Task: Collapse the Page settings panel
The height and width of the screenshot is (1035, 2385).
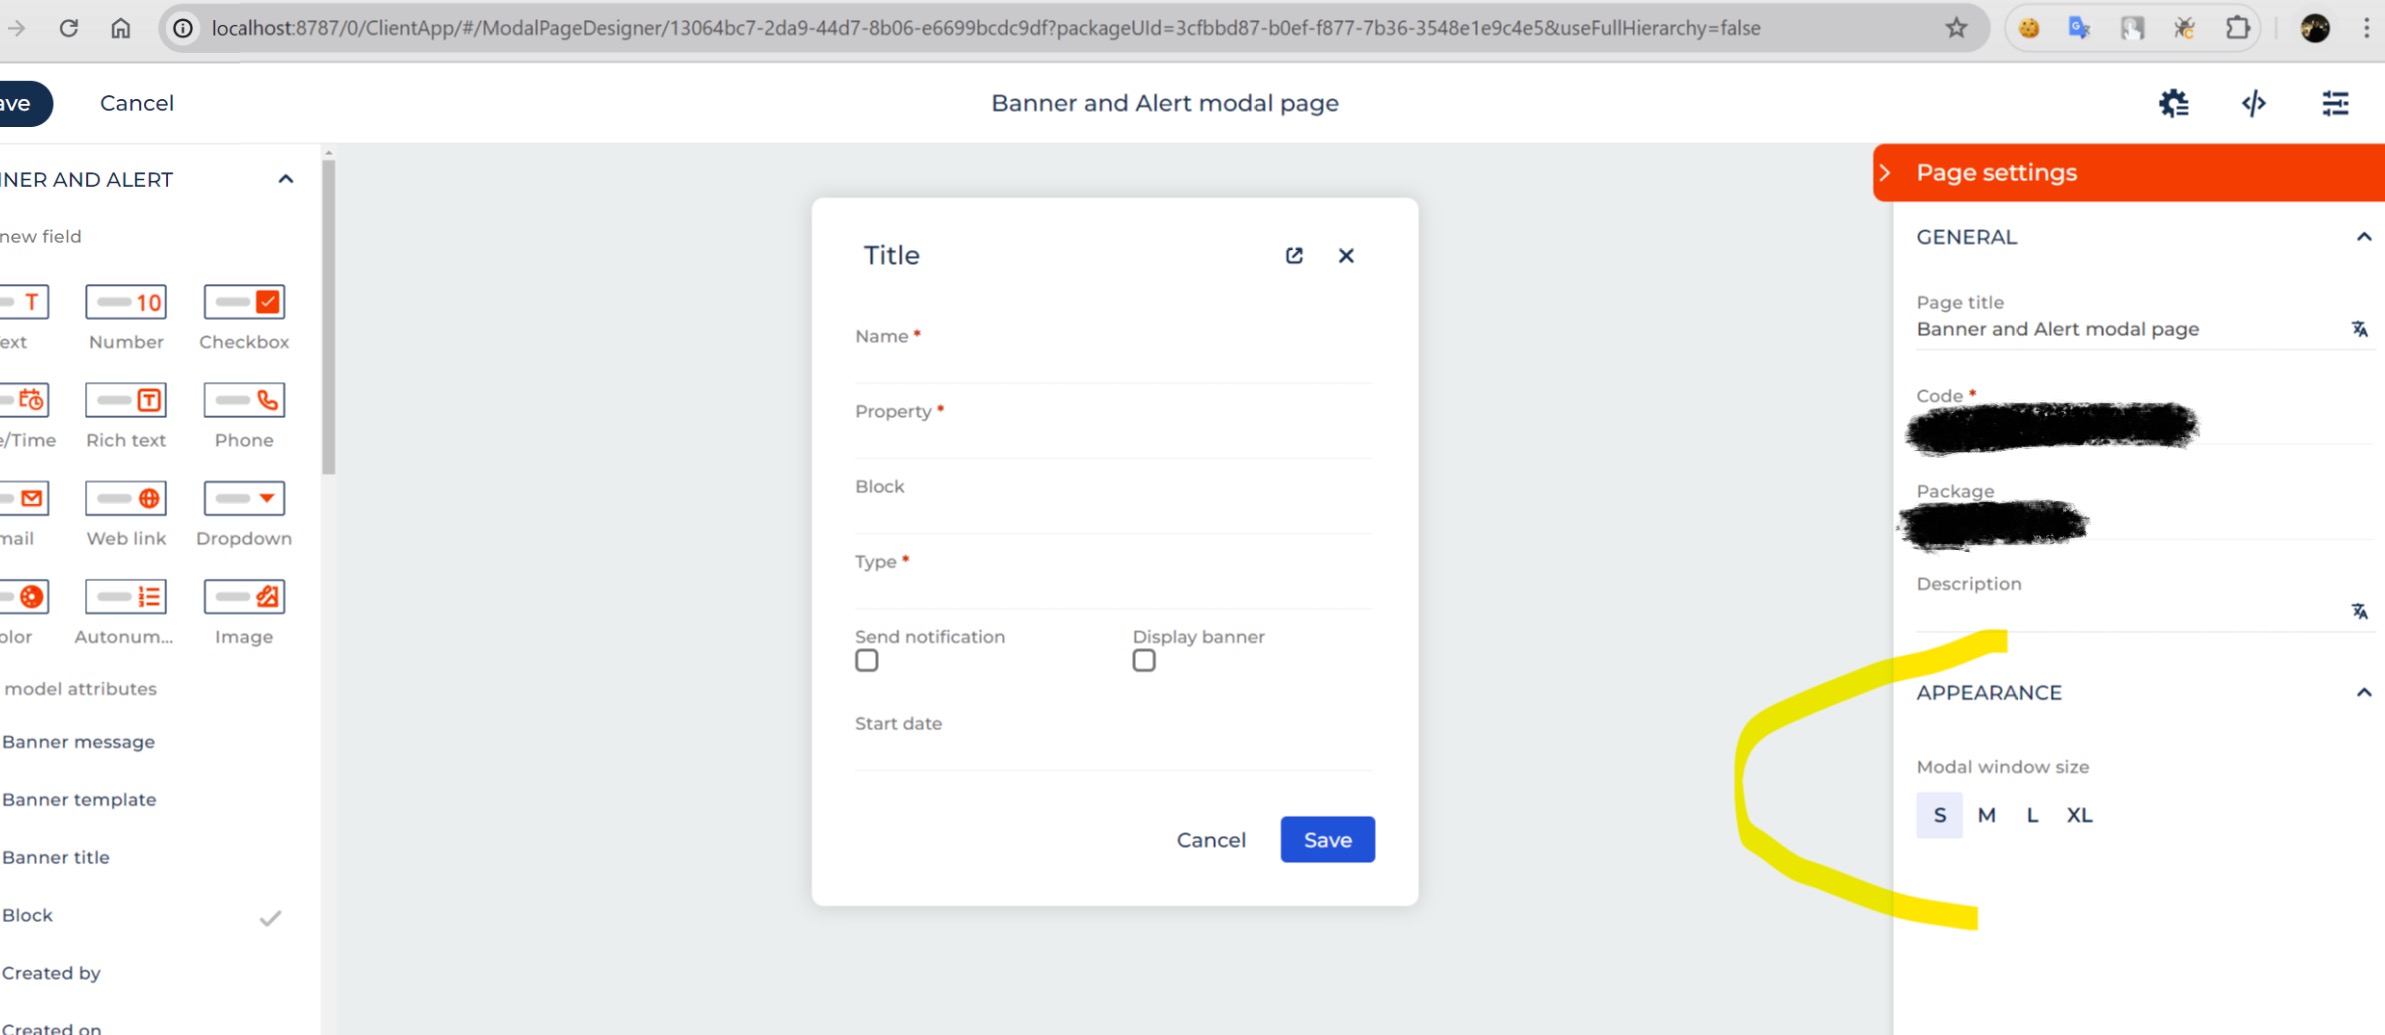Action: (x=1888, y=171)
